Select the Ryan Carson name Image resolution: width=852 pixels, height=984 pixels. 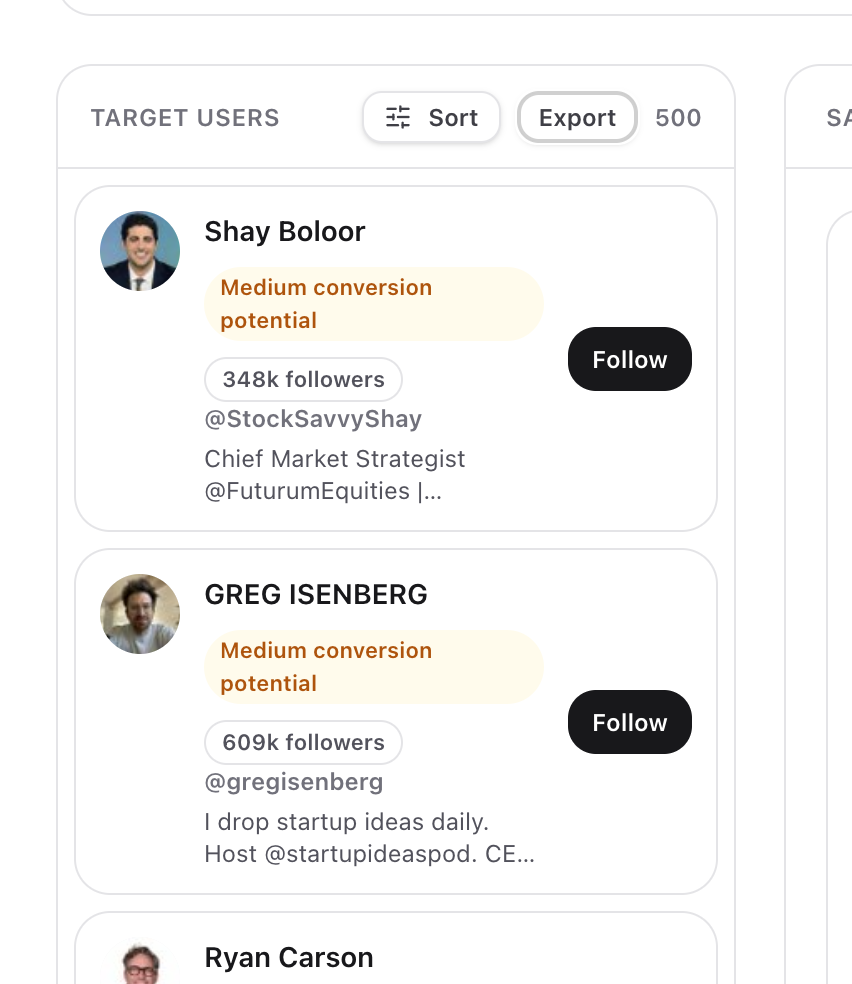tap(289, 958)
